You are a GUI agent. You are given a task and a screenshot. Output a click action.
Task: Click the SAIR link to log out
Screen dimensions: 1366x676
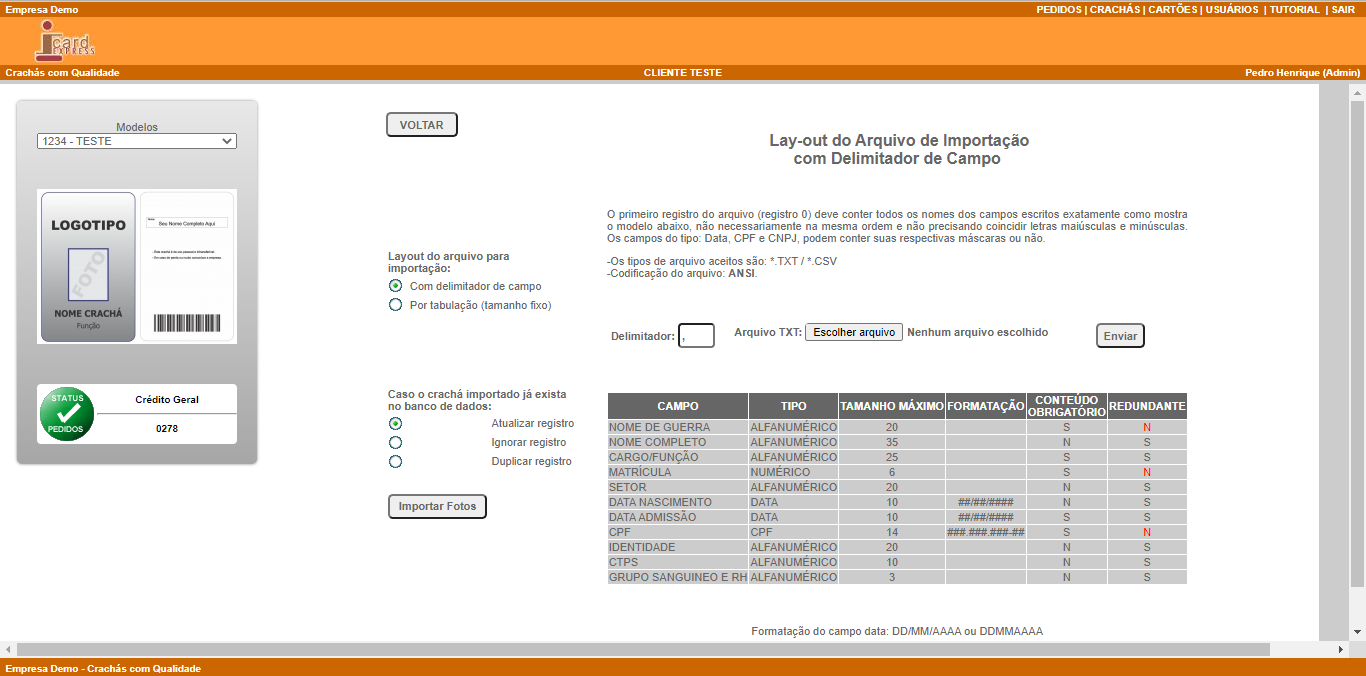[x=1342, y=9]
